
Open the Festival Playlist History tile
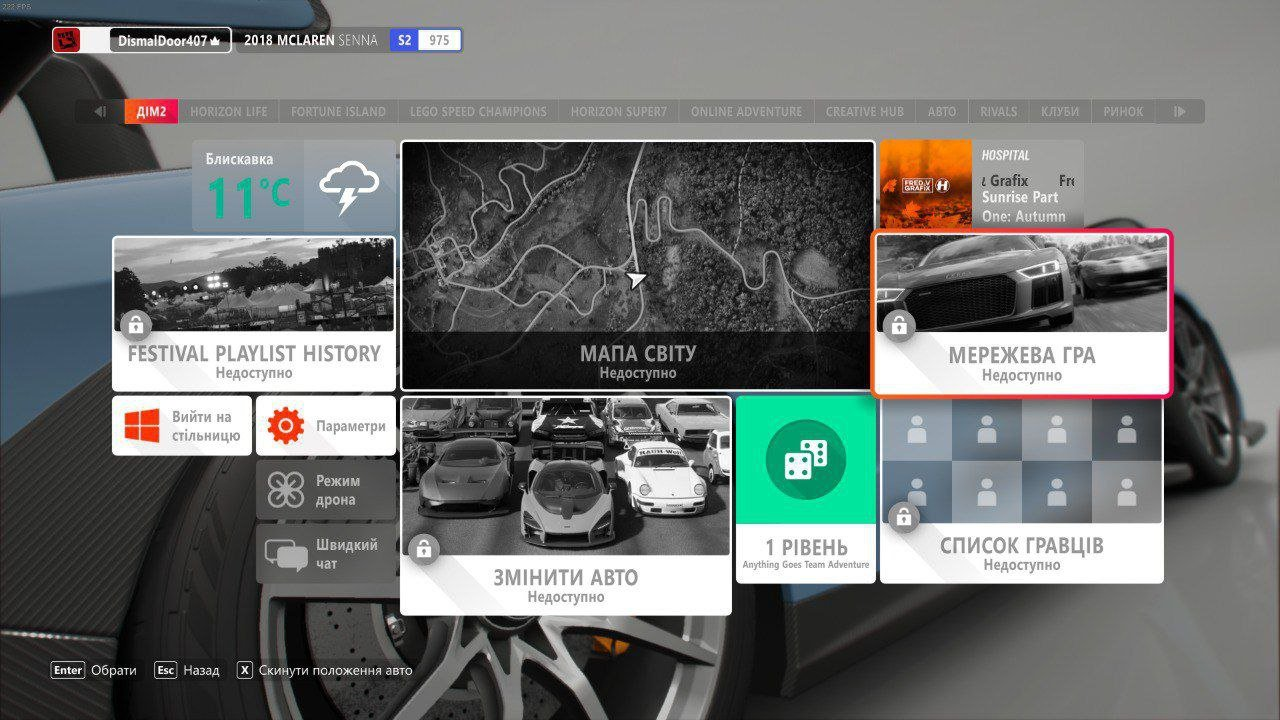[254, 314]
